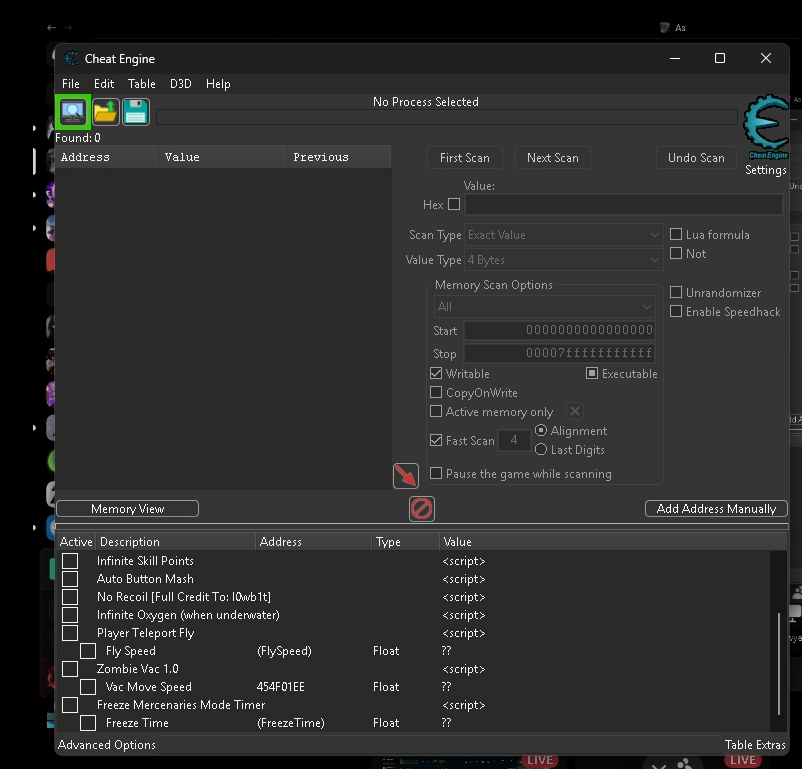Activate Auto Button Mash script checkbox

pos(70,579)
